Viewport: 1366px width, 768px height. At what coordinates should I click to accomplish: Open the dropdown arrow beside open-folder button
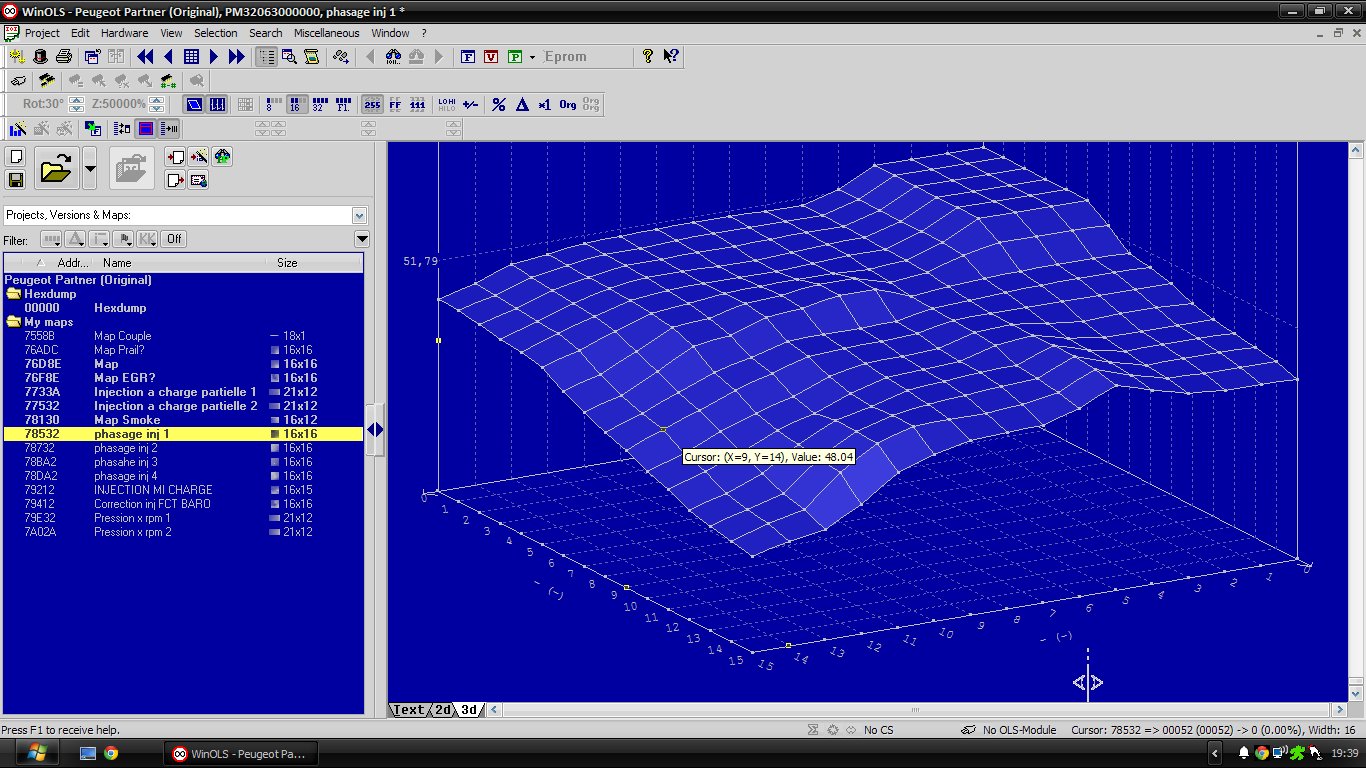pyautogui.click(x=90, y=169)
